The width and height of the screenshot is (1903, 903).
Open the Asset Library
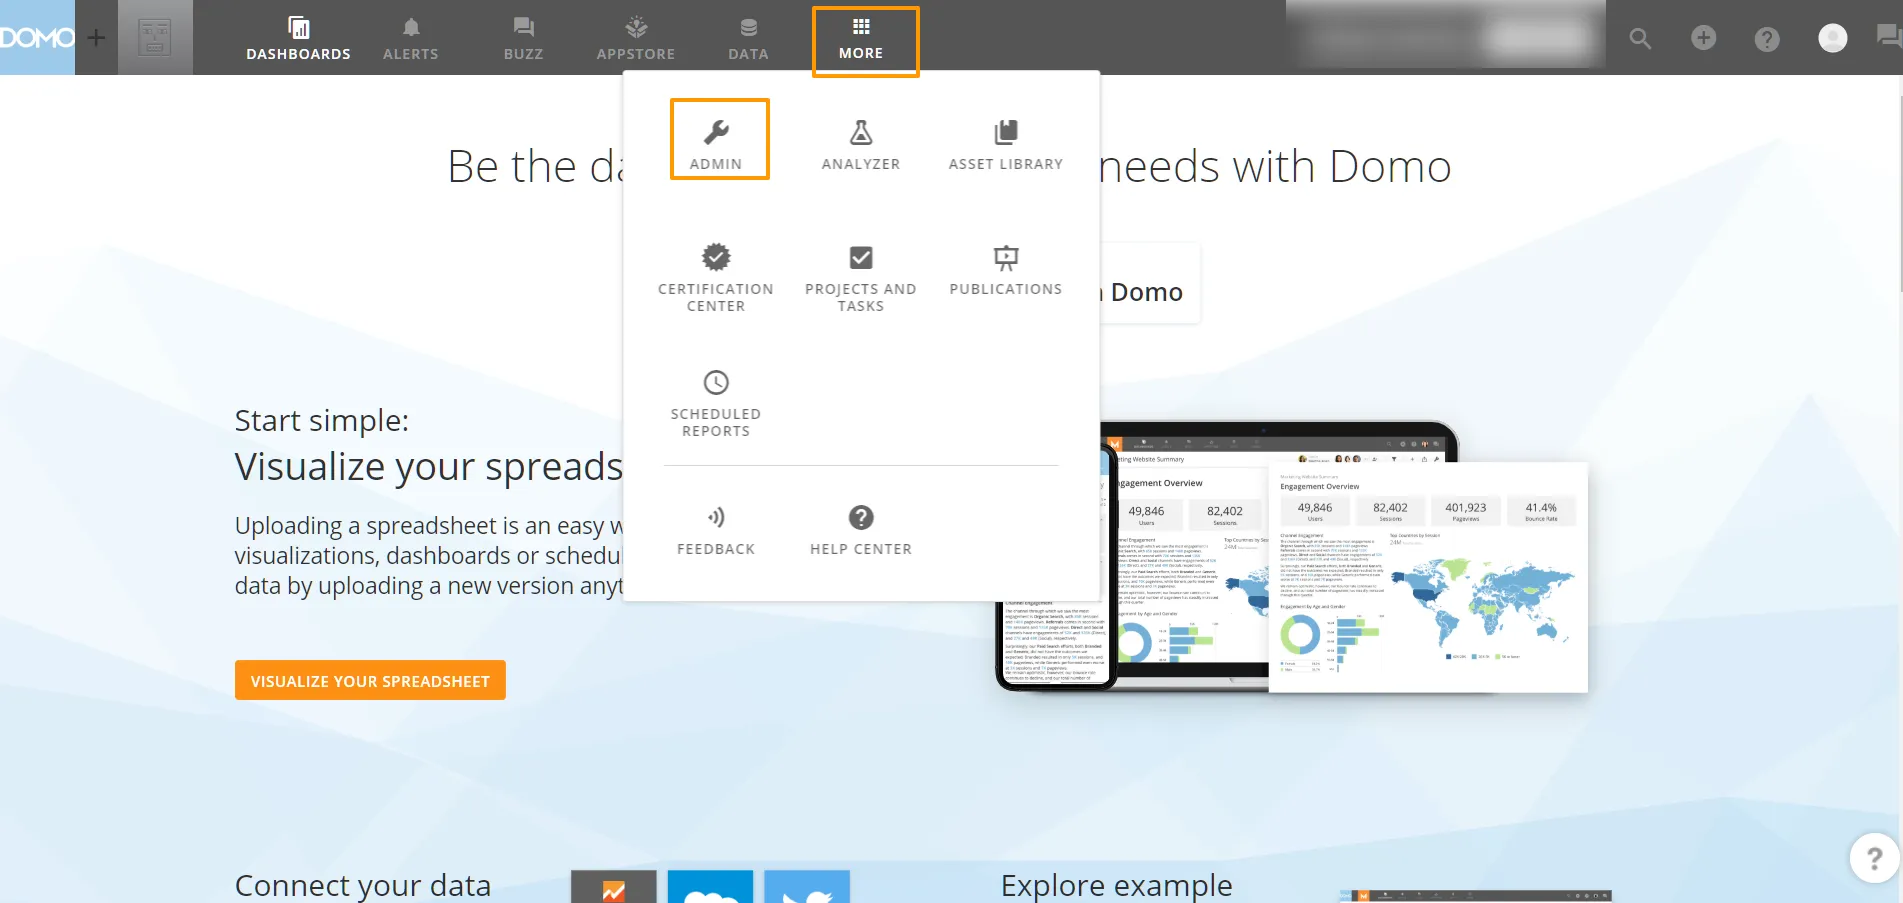click(x=1006, y=145)
